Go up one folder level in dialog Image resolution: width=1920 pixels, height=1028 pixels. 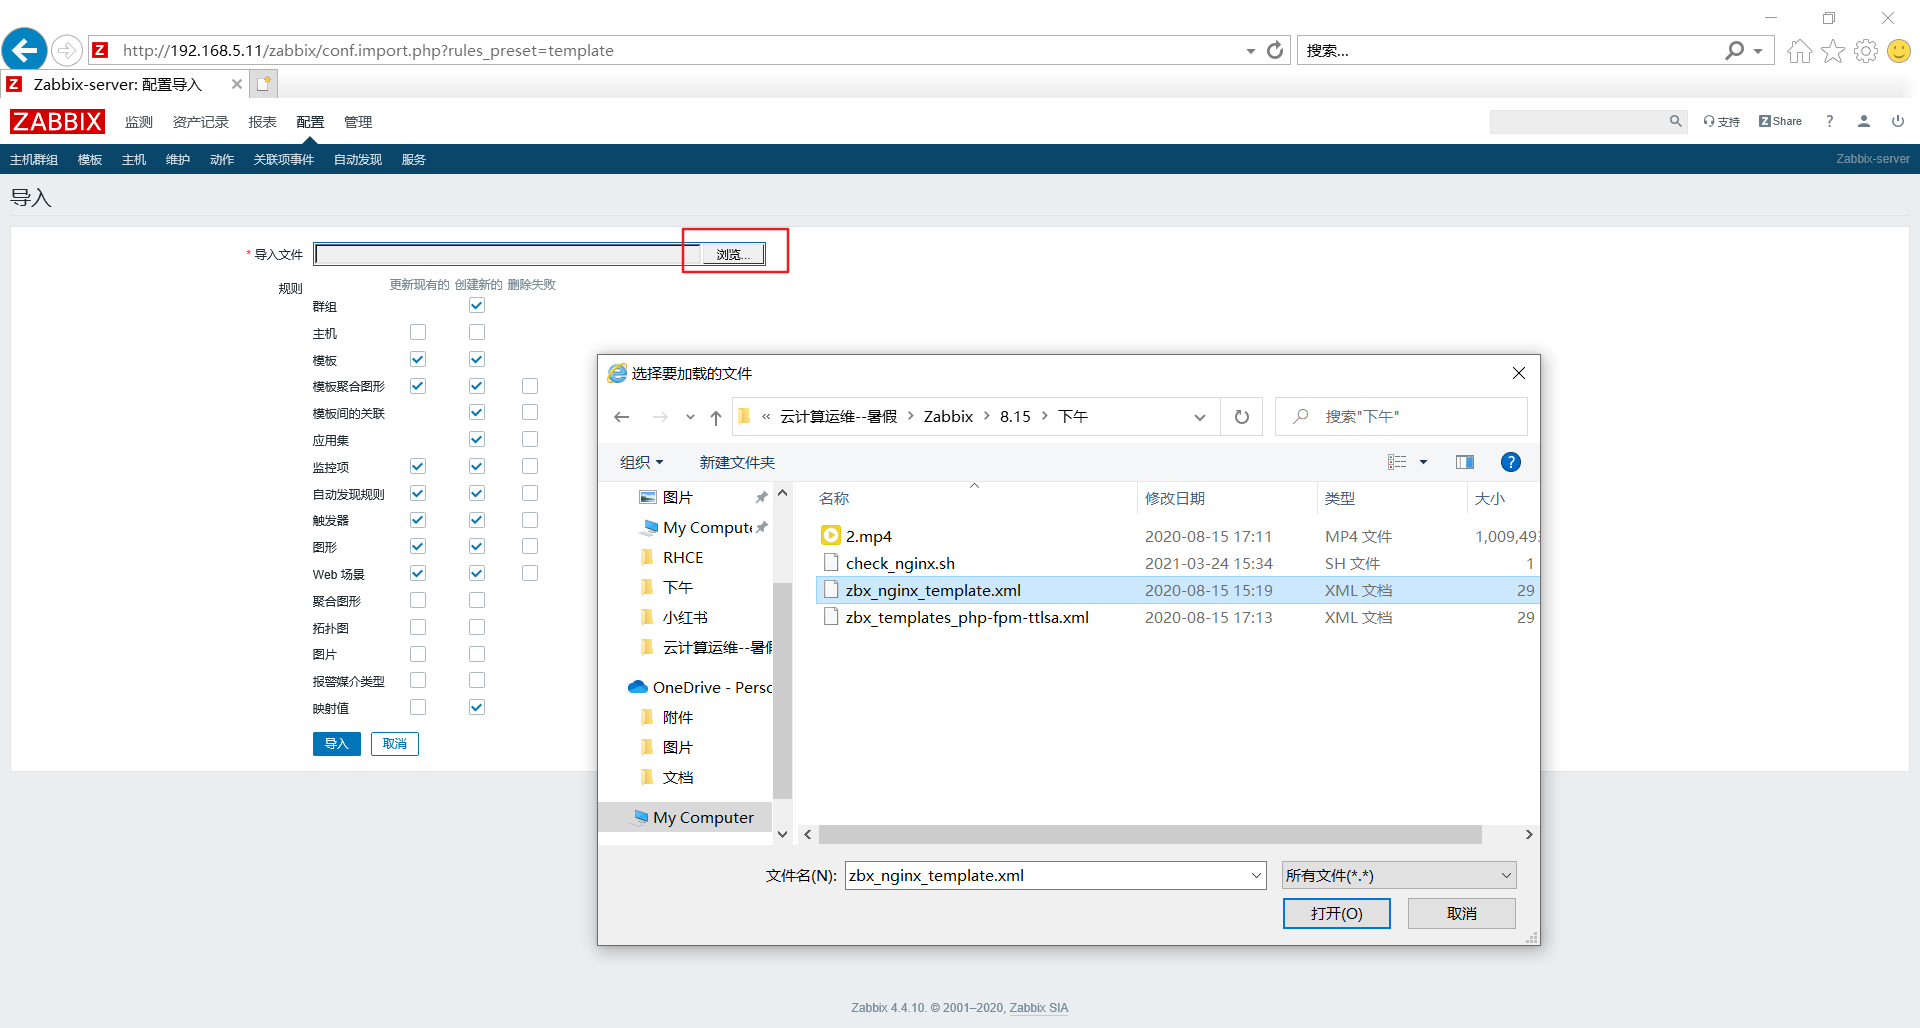coord(716,417)
